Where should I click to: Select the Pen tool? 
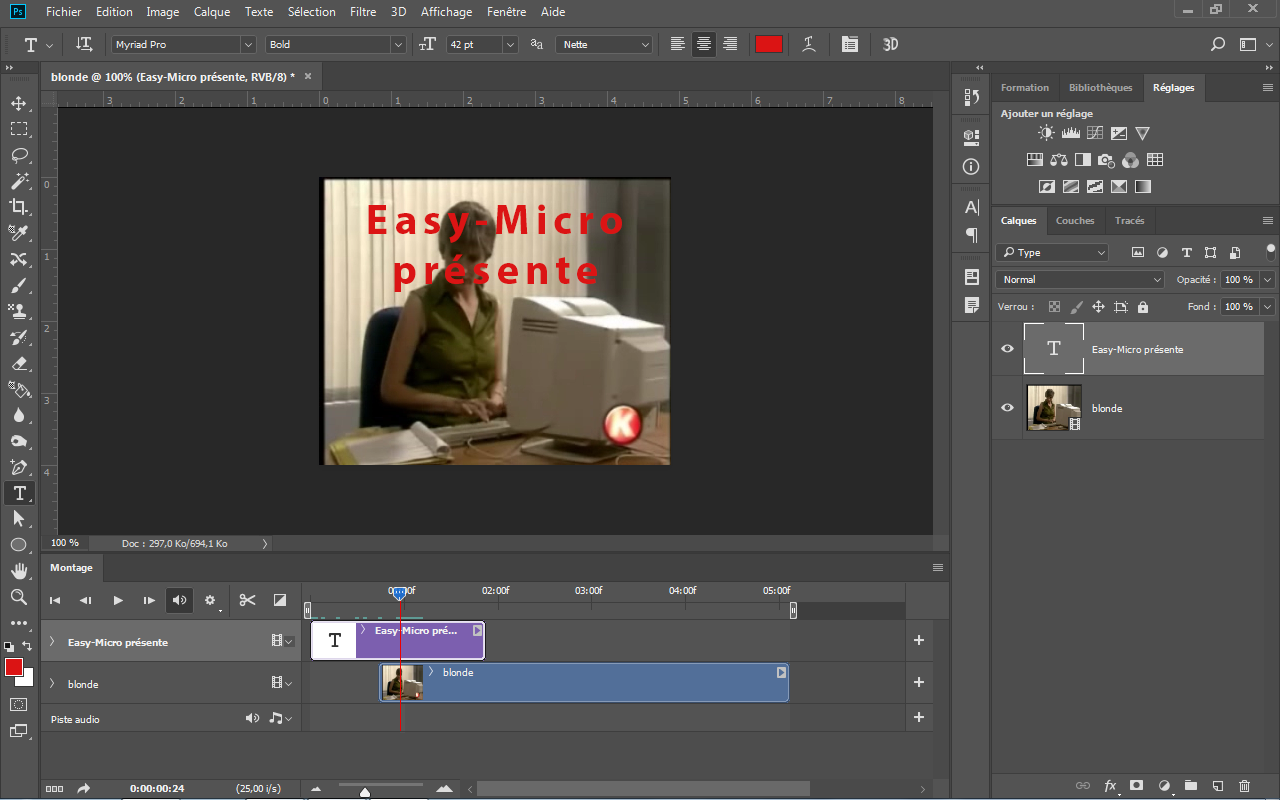coord(18,467)
